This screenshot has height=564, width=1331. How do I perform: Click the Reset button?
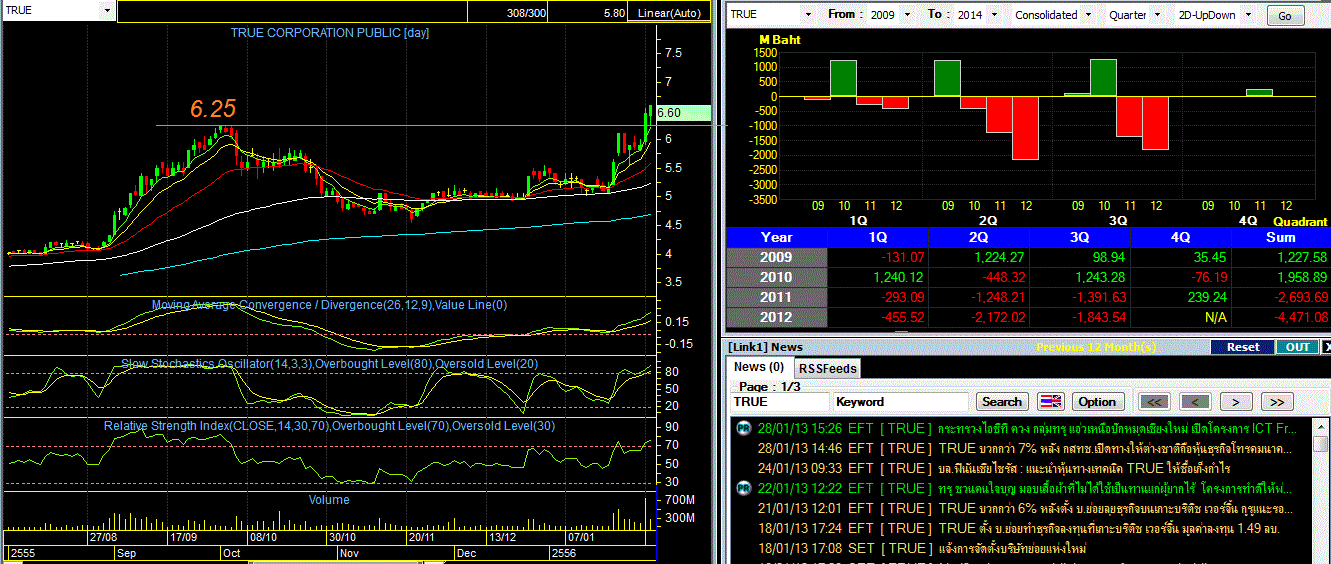[x=1243, y=347]
